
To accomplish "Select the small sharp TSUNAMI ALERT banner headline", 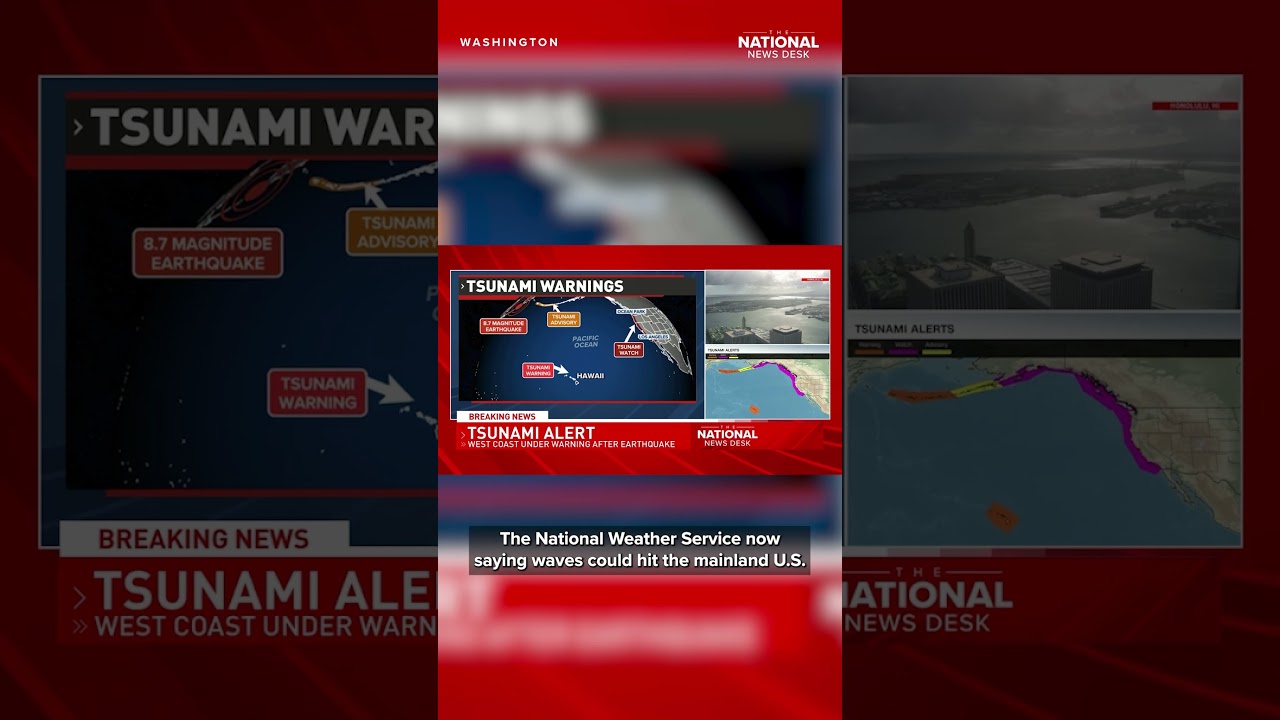I will pyautogui.click(x=531, y=433).
